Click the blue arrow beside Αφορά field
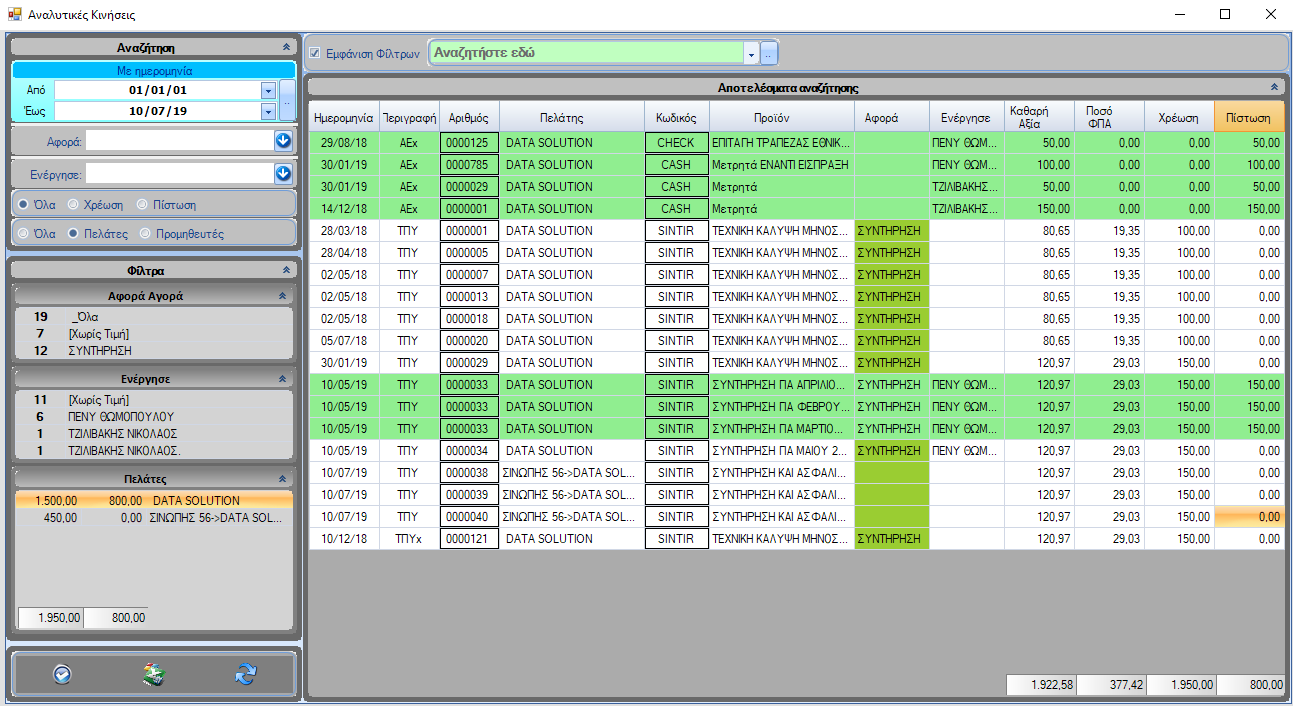Image resolution: width=1293 pixels, height=706 pixels. [283, 141]
